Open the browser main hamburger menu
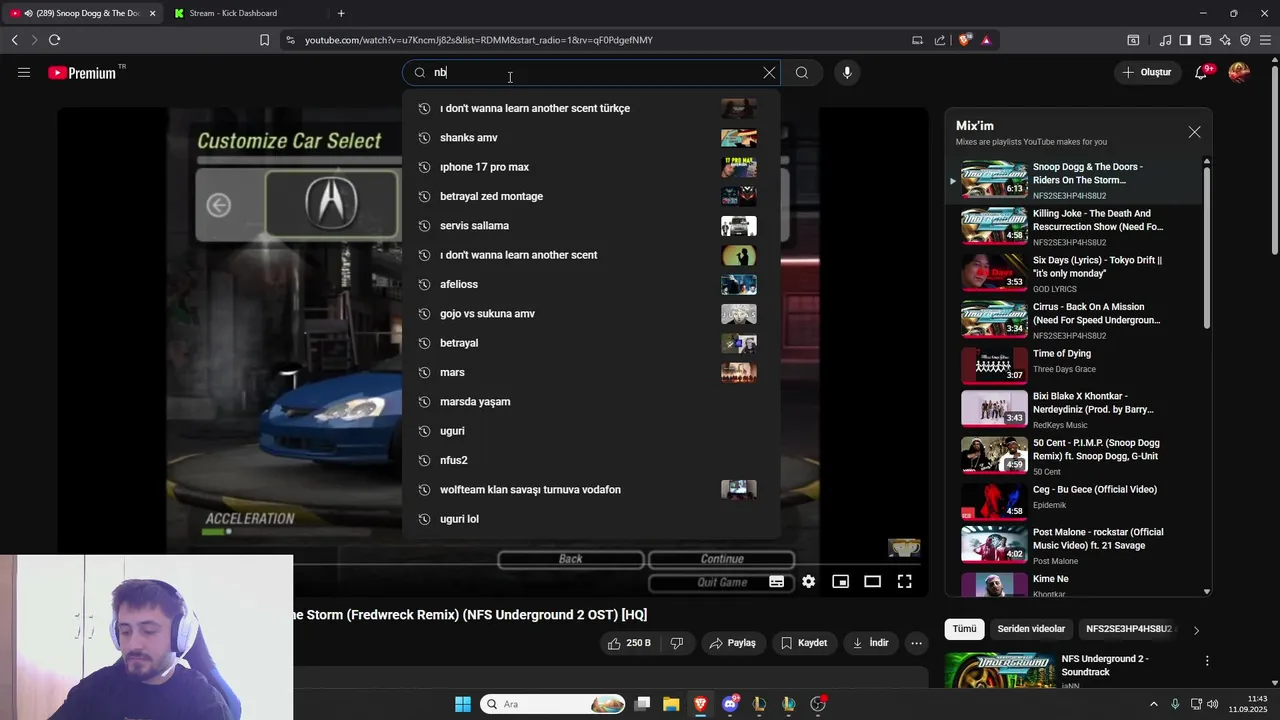This screenshot has height=720, width=1280. pyautogui.click(x=1266, y=40)
